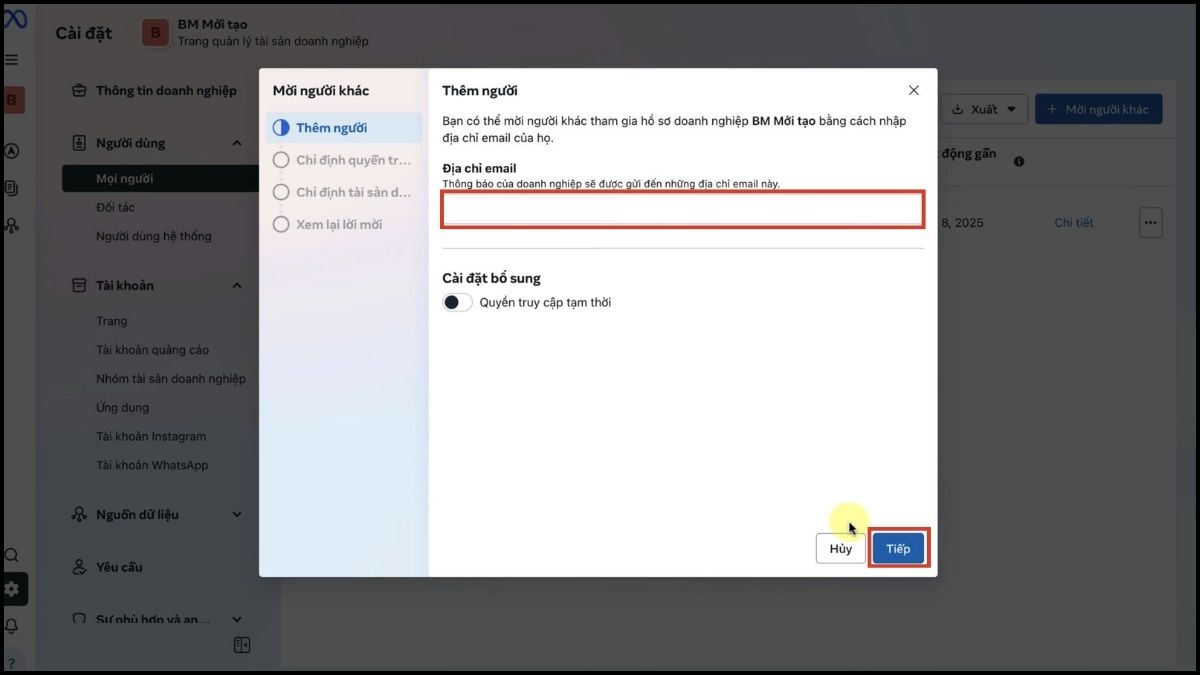The width and height of the screenshot is (1200, 675).
Task: Expand the Sự phù hợp và an... section
Action: click(237, 620)
